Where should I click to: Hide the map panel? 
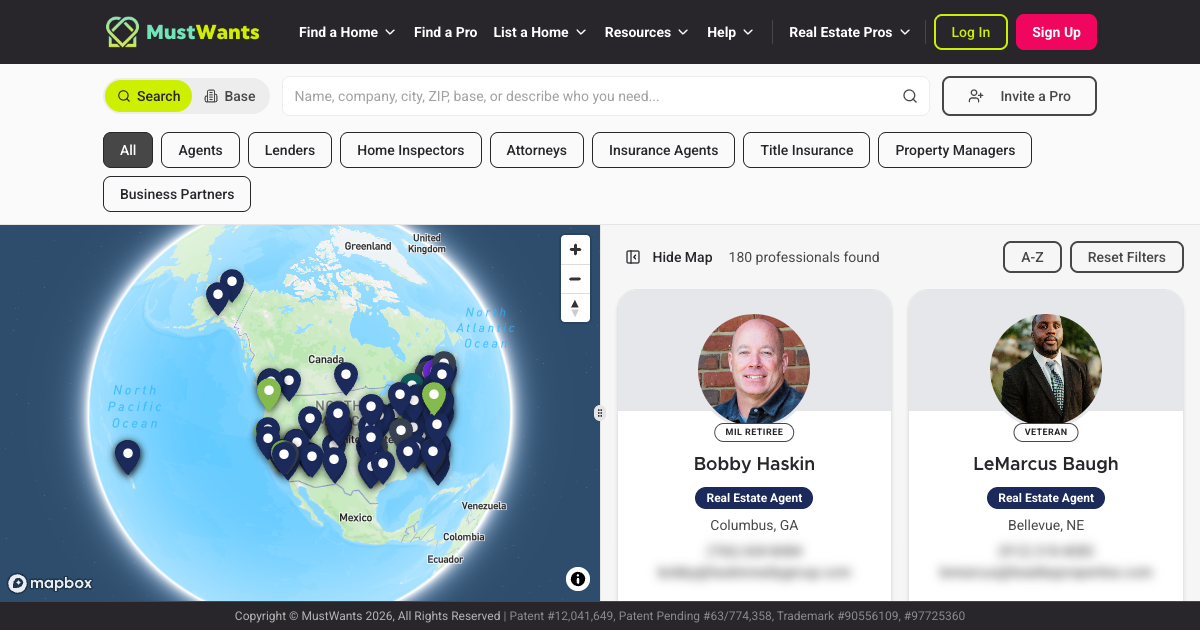[x=670, y=257]
